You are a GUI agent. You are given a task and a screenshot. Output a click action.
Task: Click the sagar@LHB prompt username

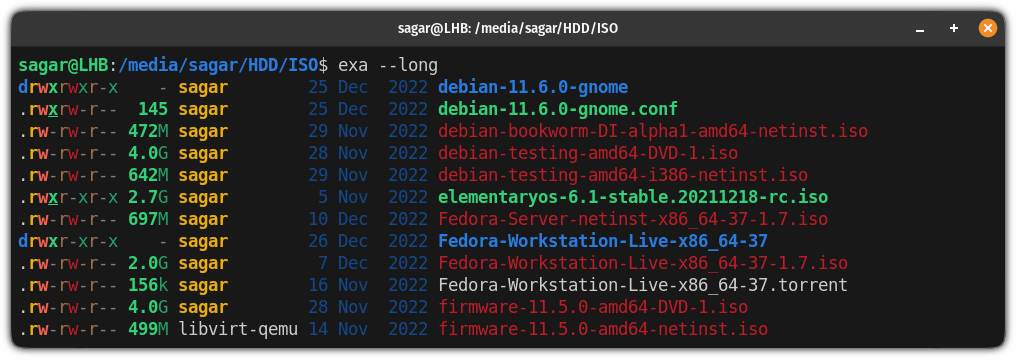64,65
